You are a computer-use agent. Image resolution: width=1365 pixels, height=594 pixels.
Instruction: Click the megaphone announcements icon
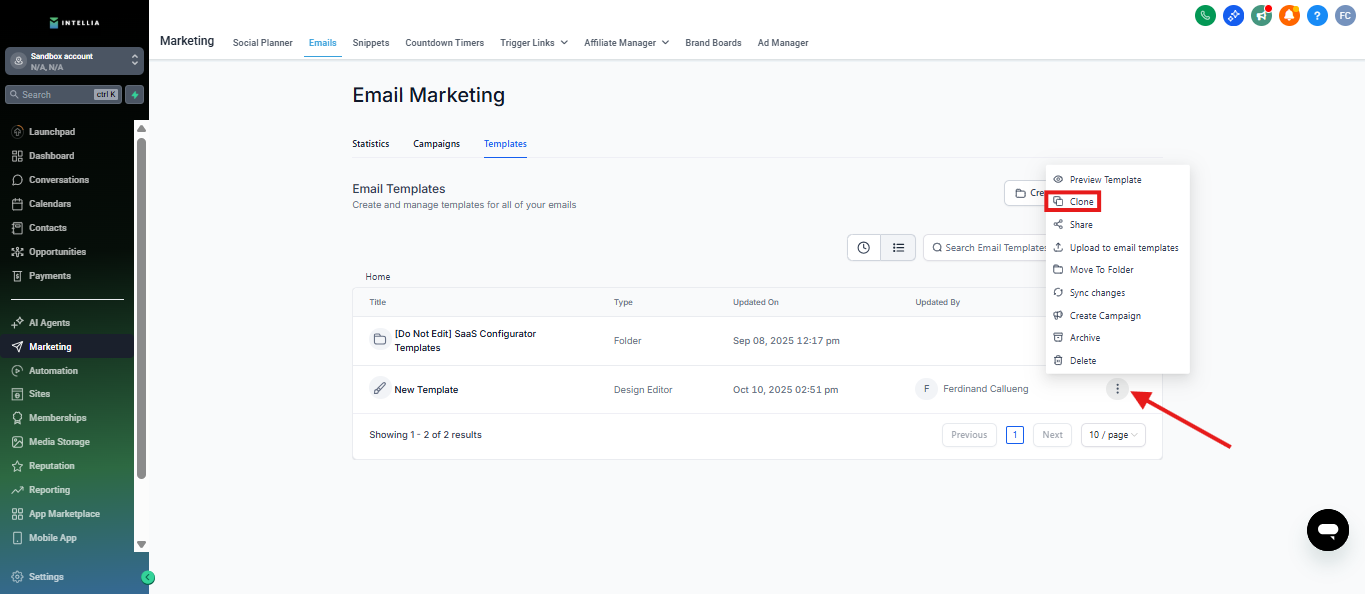coord(1261,15)
